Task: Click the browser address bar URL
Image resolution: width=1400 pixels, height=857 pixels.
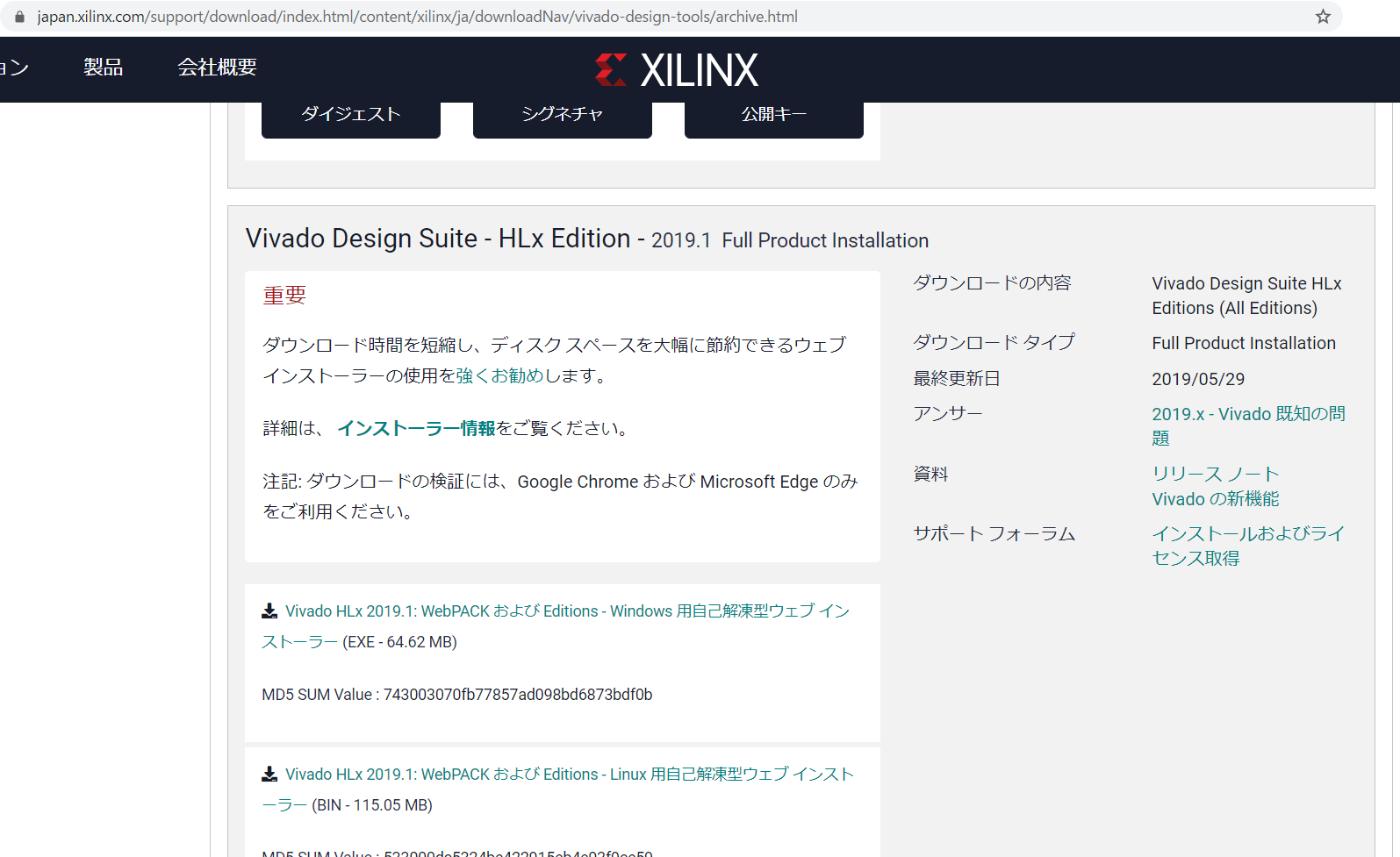Action: [x=417, y=17]
